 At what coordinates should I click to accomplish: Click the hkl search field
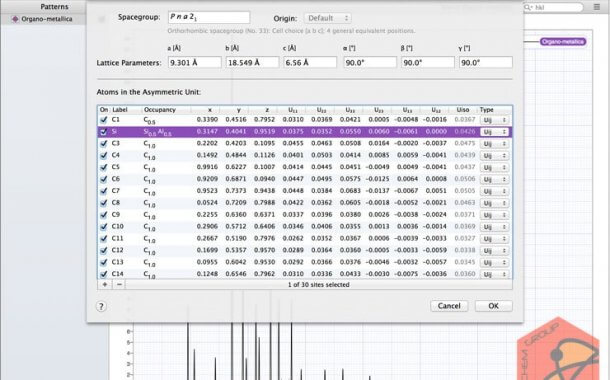point(553,7)
